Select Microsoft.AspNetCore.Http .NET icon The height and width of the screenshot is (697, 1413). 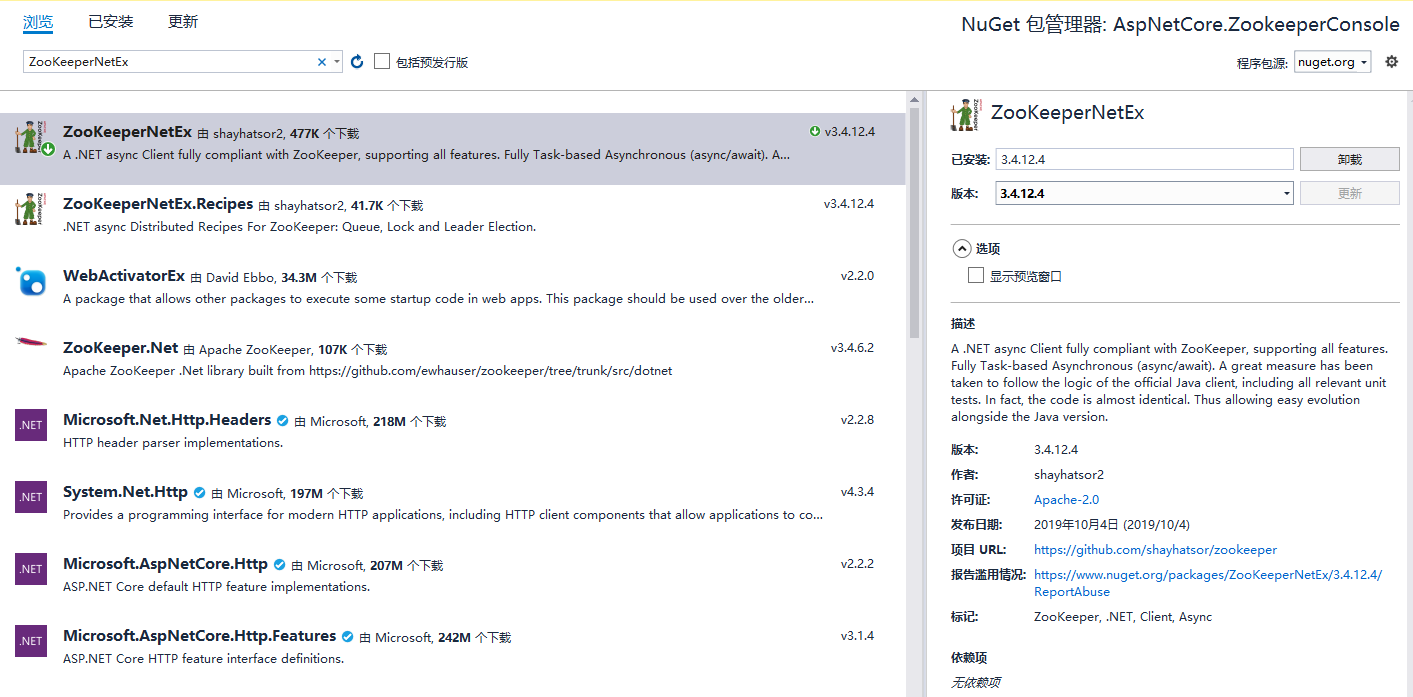point(31,569)
